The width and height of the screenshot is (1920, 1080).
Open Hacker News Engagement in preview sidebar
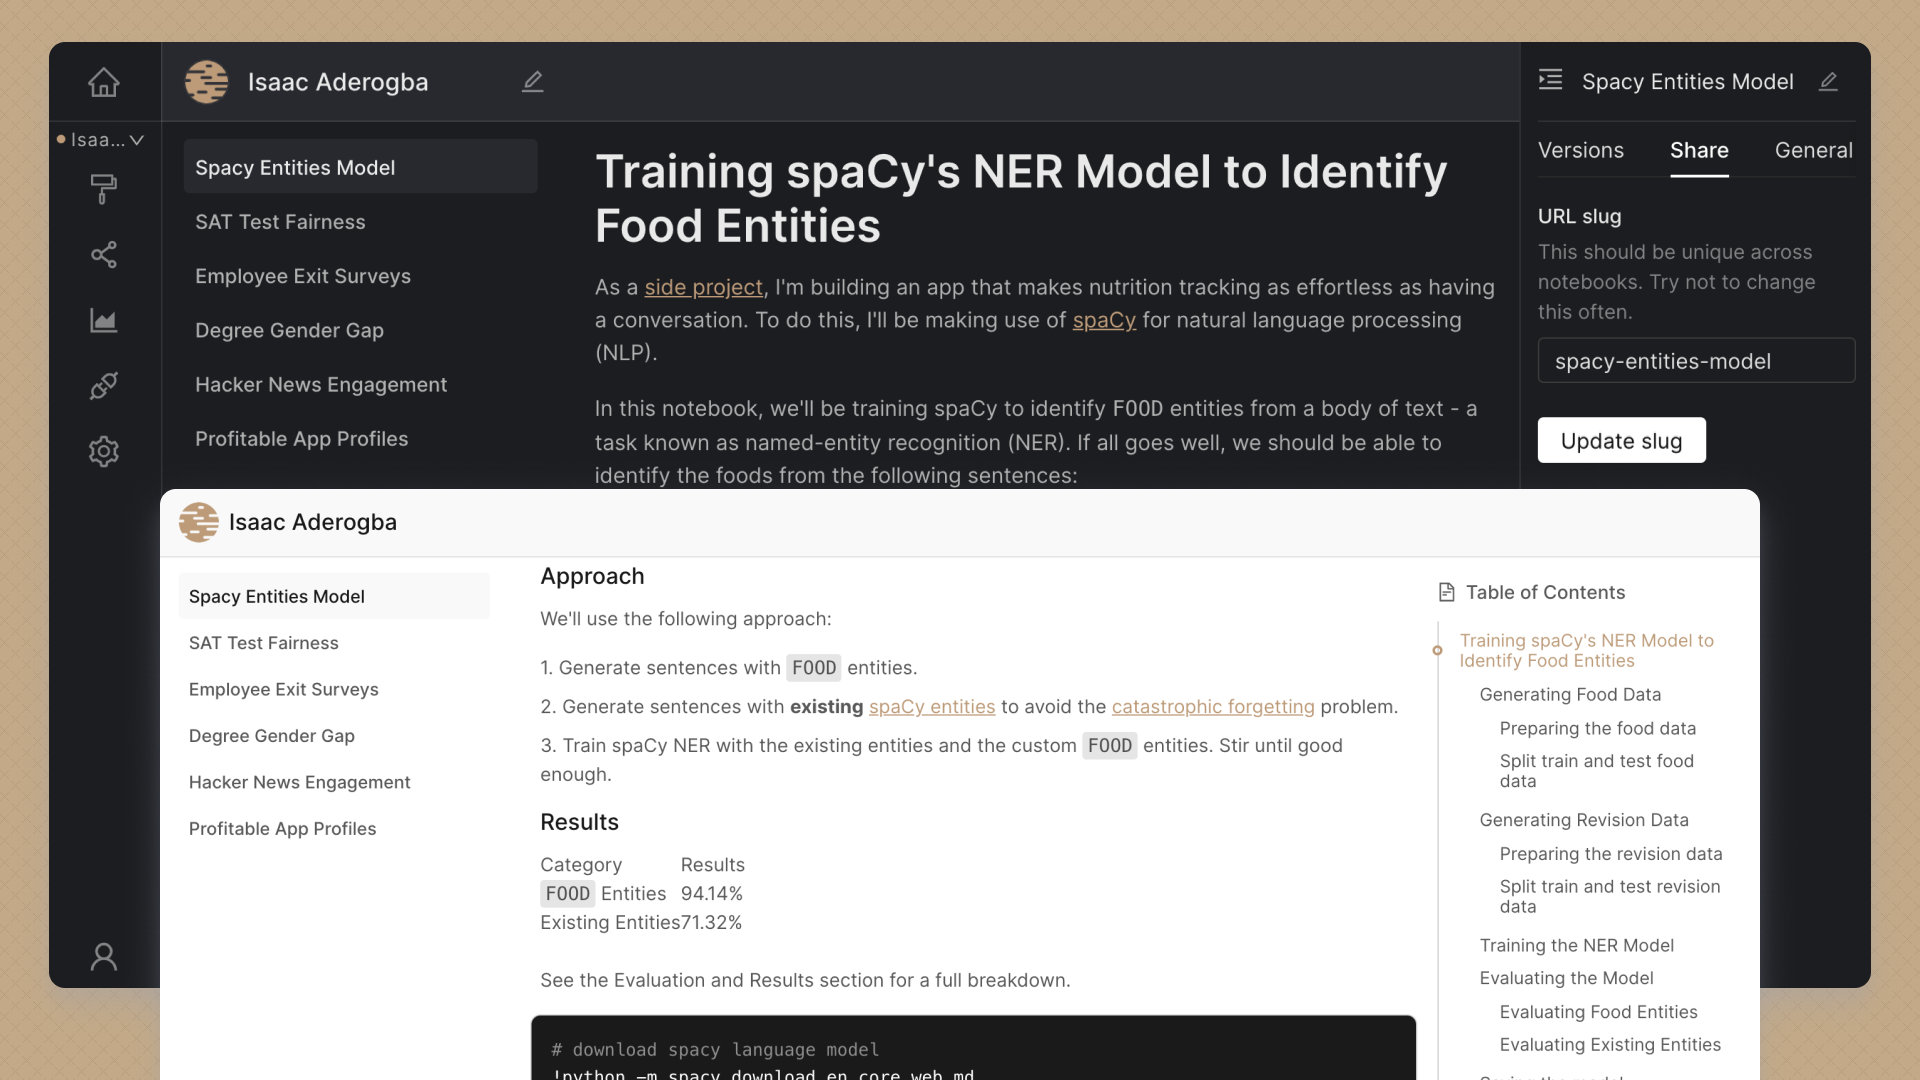coord(299,782)
